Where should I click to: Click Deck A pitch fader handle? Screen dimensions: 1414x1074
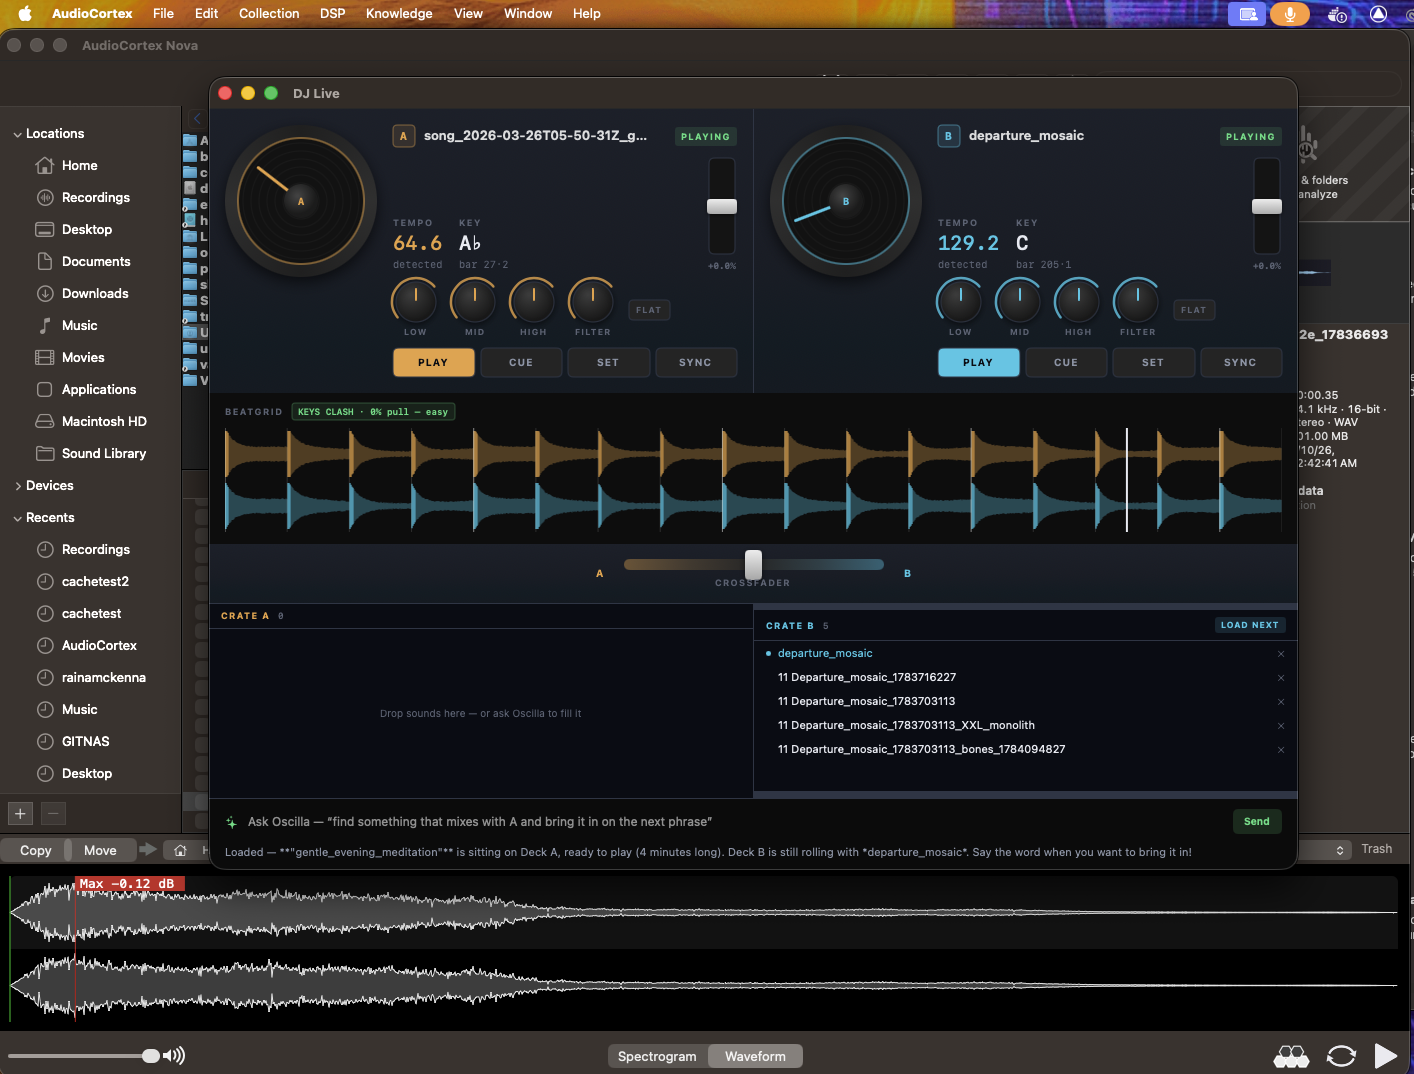coord(722,206)
